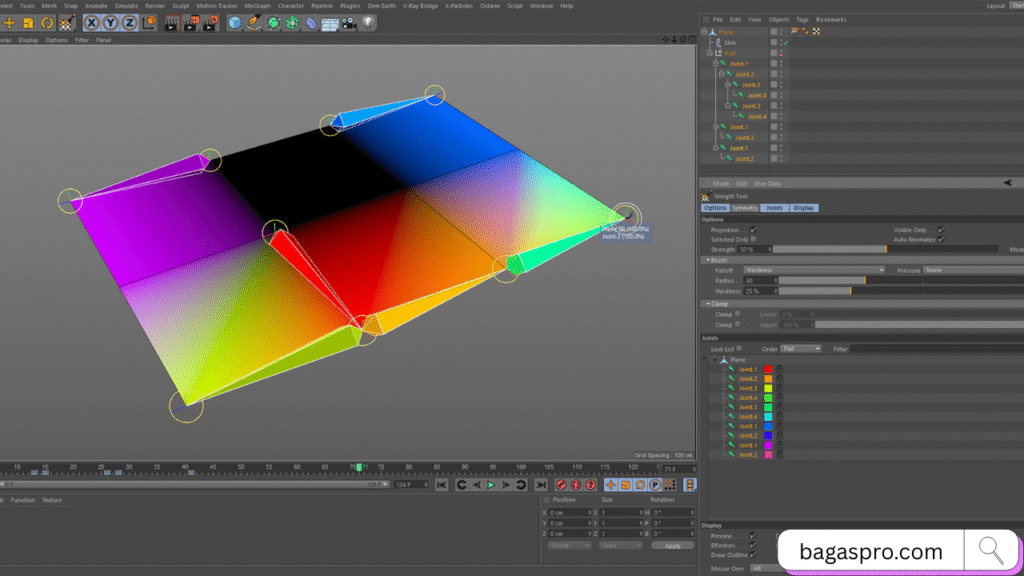Viewport: 1024px width, 576px height.
Task: Click the Strength value input field
Action: click(754, 247)
